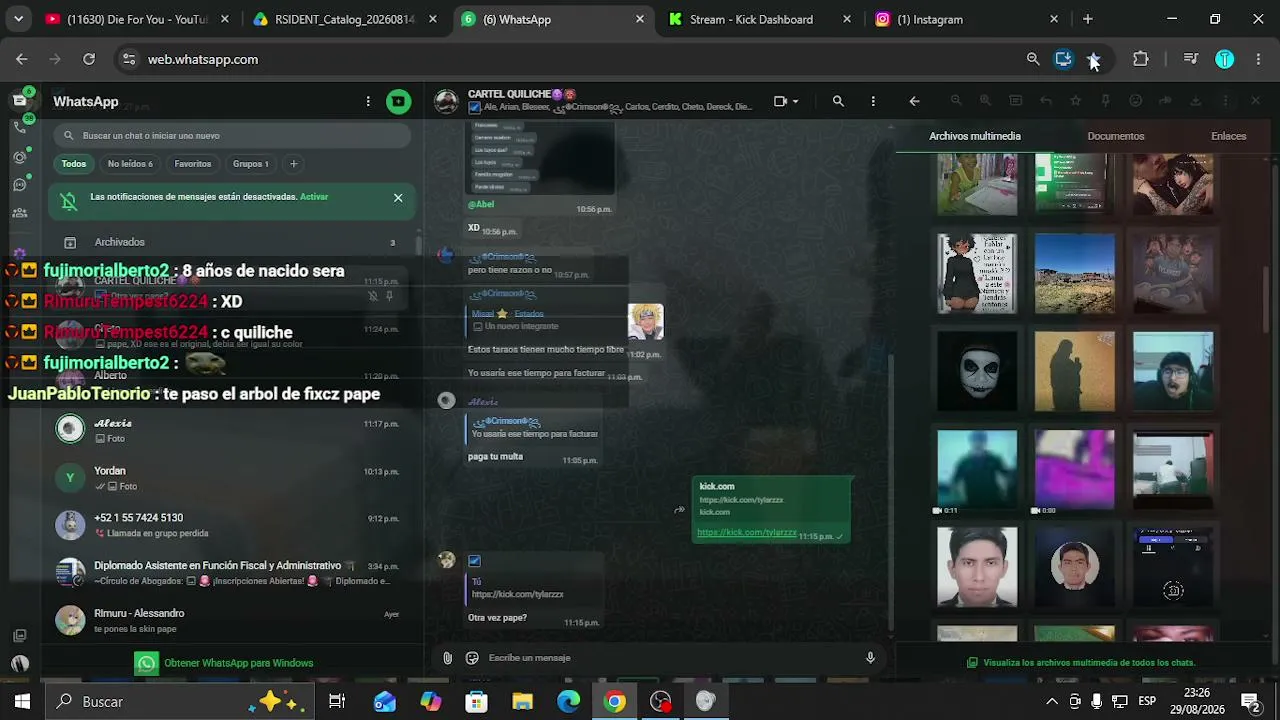Go back from the media panel

point(914,101)
